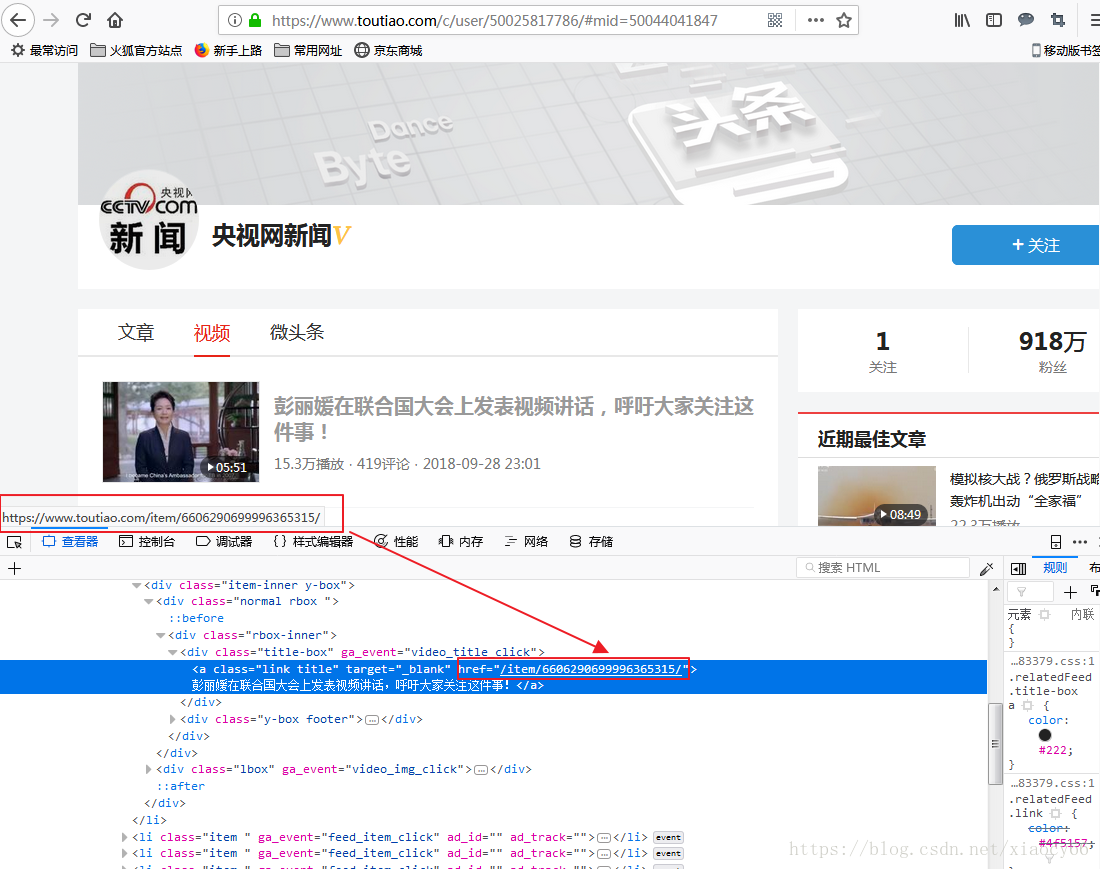1100x869 pixels.
Task: Open the …83379.css:1 stylesheet link above .relatedFeed .title-box
Action: tap(1052, 661)
